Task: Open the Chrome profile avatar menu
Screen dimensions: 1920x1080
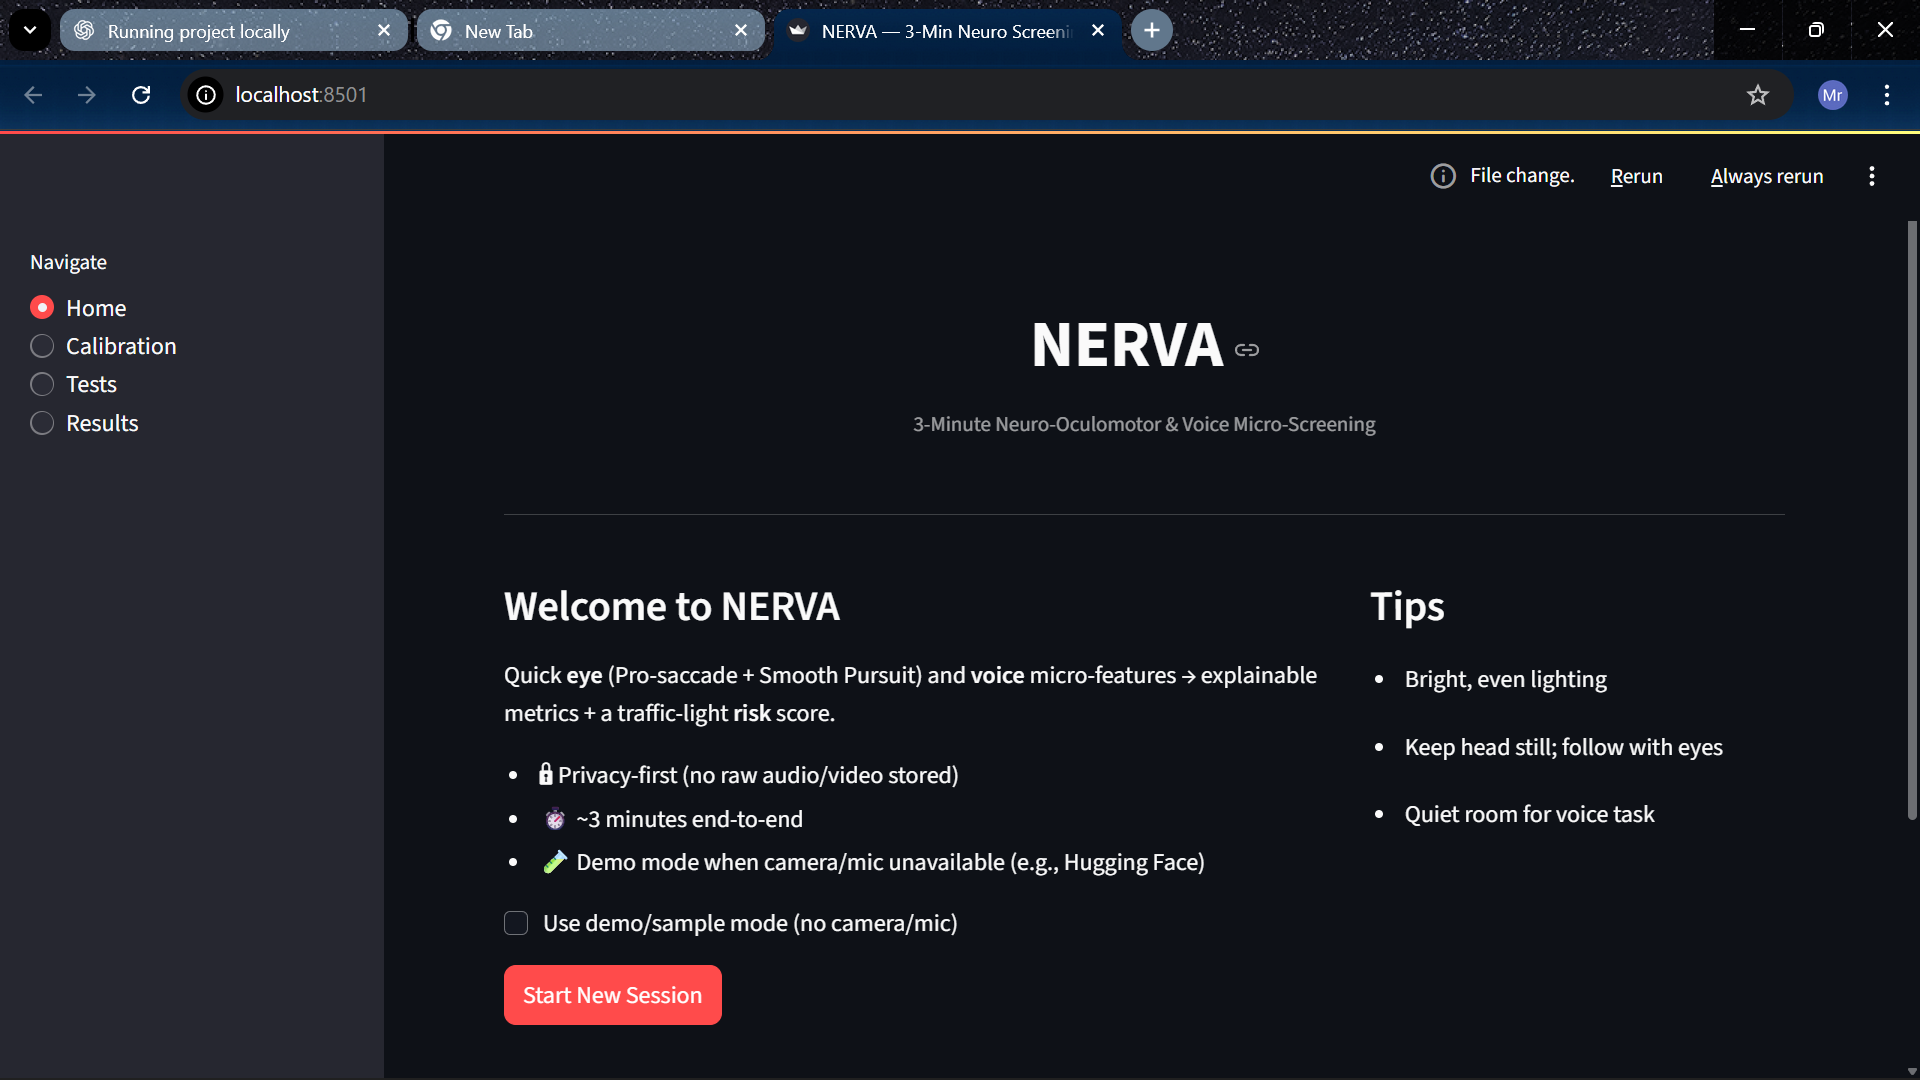Action: pos(1832,95)
